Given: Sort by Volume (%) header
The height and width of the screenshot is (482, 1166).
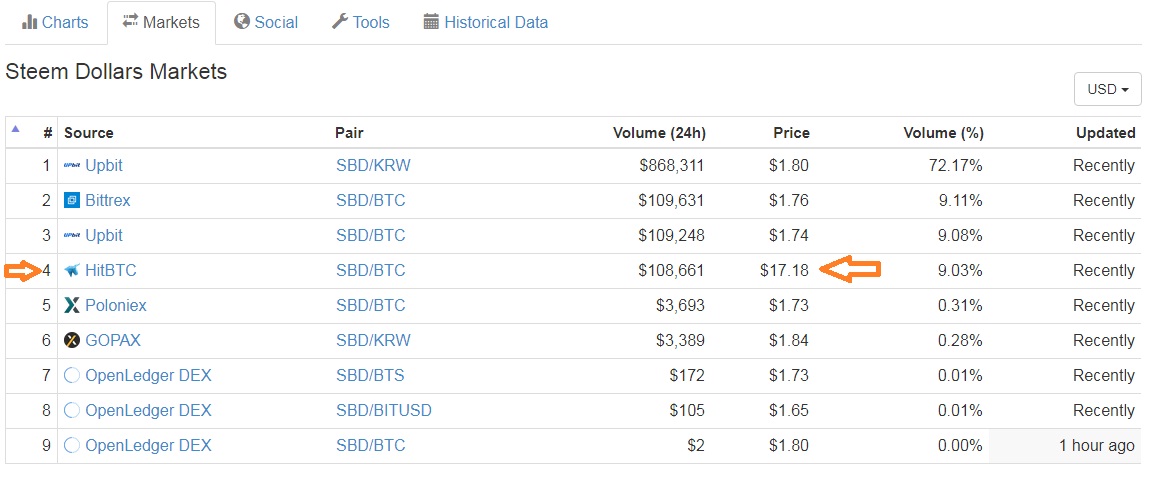Looking at the screenshot, I should click(943, 133).
